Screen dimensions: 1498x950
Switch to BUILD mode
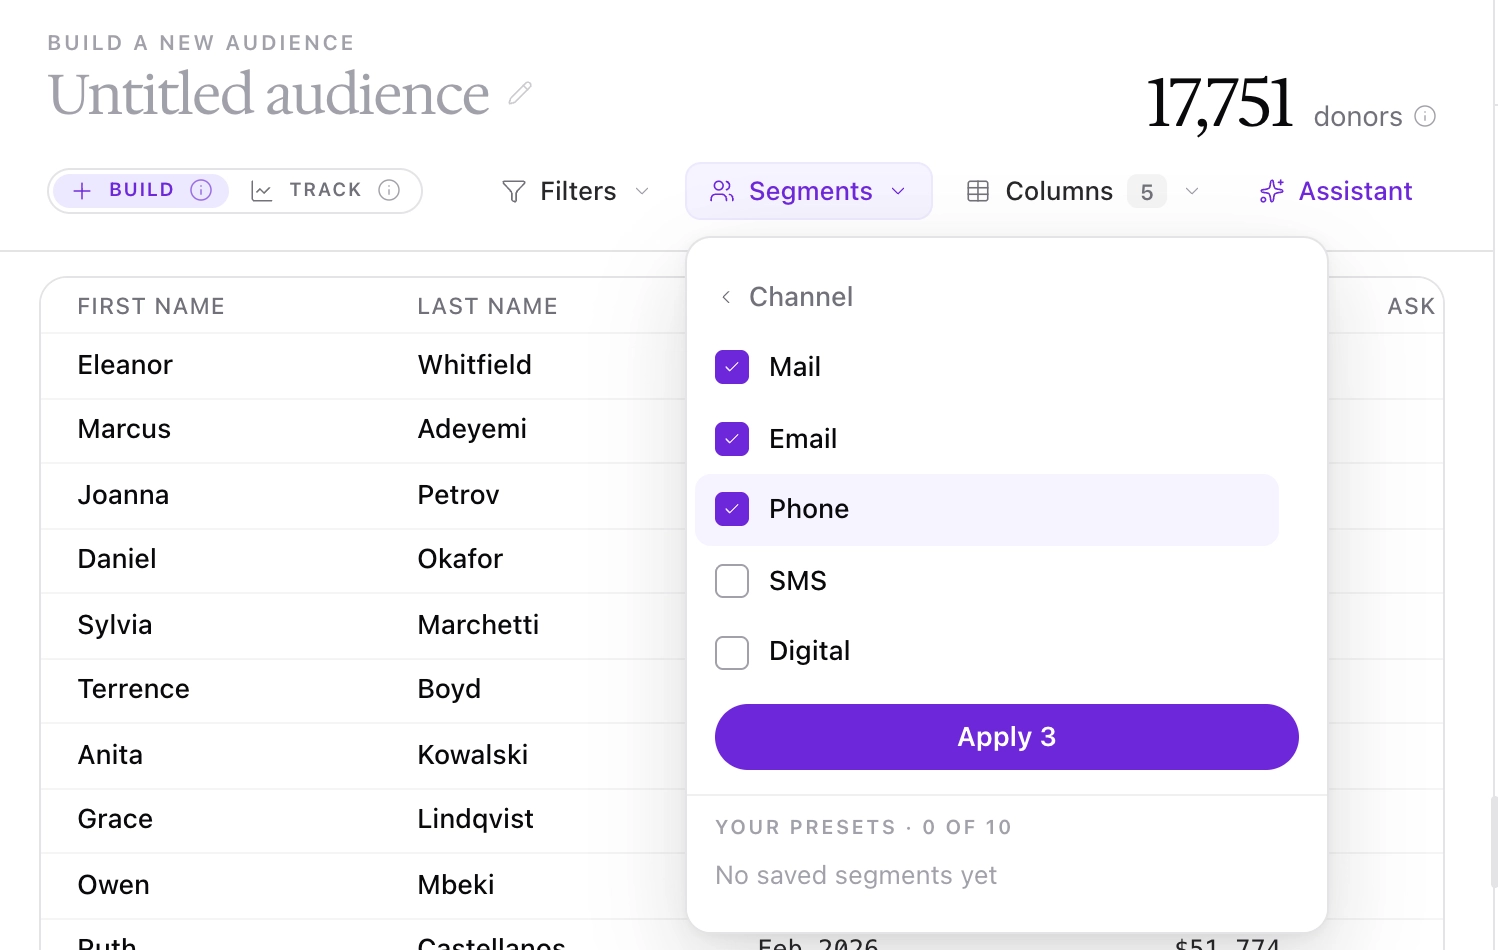pos(141,190)
